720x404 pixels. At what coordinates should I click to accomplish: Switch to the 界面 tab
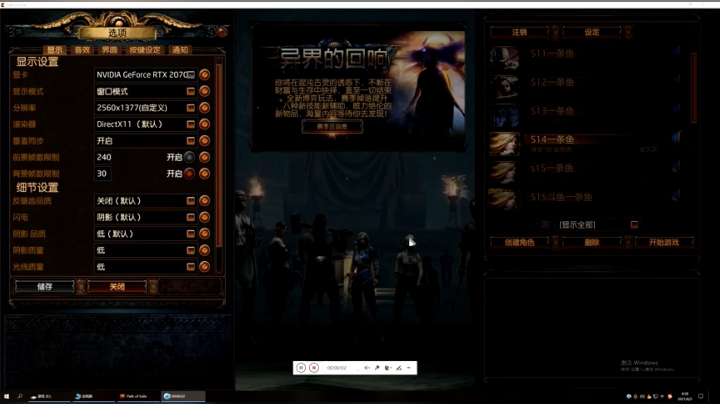click(109, 50)
